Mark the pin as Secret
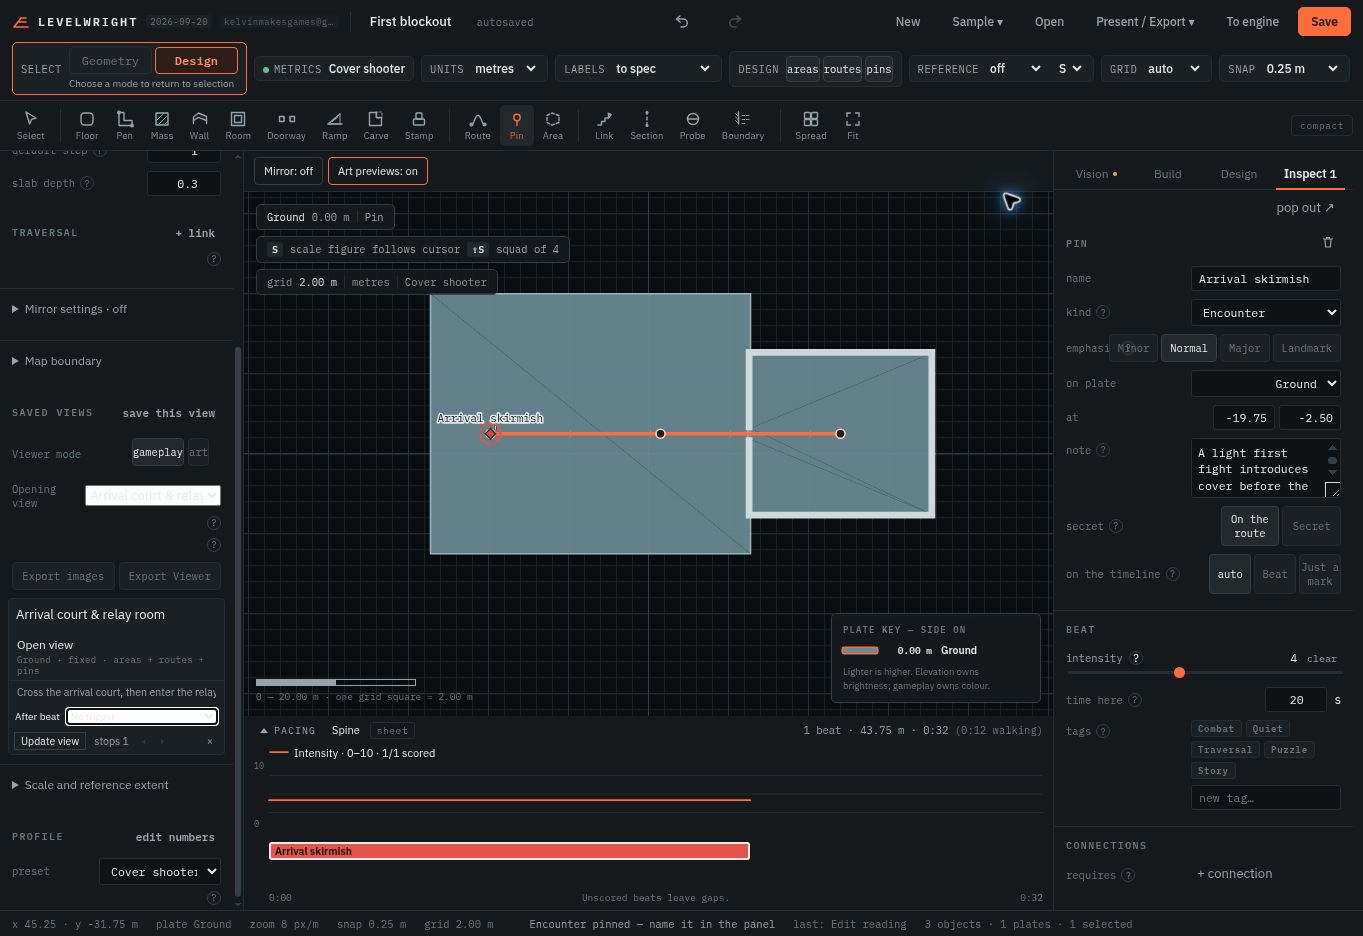The width and height of the screenshot is (1363, 936). pyautogui.click(x=1311, y=526)
